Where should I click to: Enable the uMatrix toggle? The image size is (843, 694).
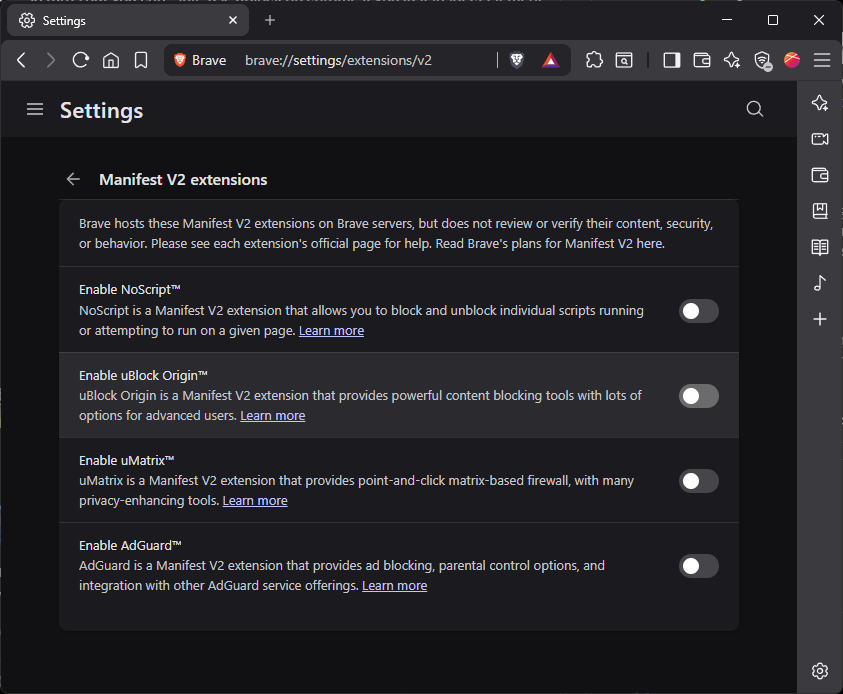(698, 481)
